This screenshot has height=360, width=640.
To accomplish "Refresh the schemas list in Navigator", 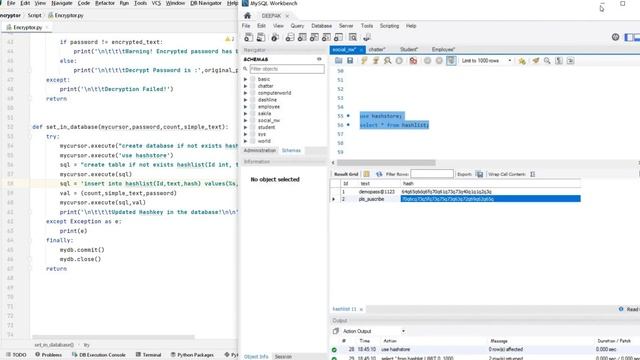I will pyautogui.click(x=319, y=59).
